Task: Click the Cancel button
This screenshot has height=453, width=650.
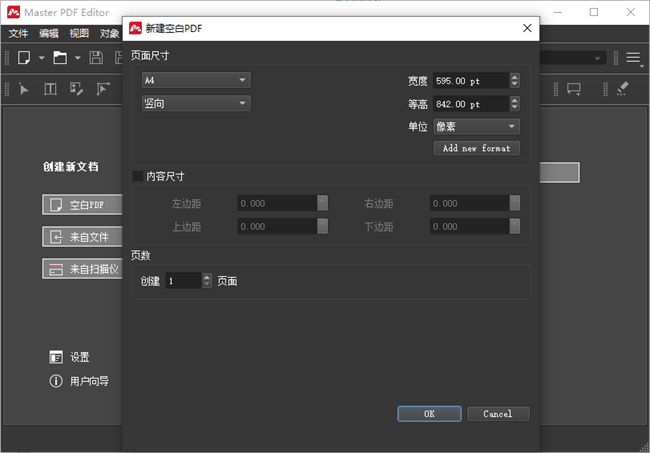Action: (498, 414)
